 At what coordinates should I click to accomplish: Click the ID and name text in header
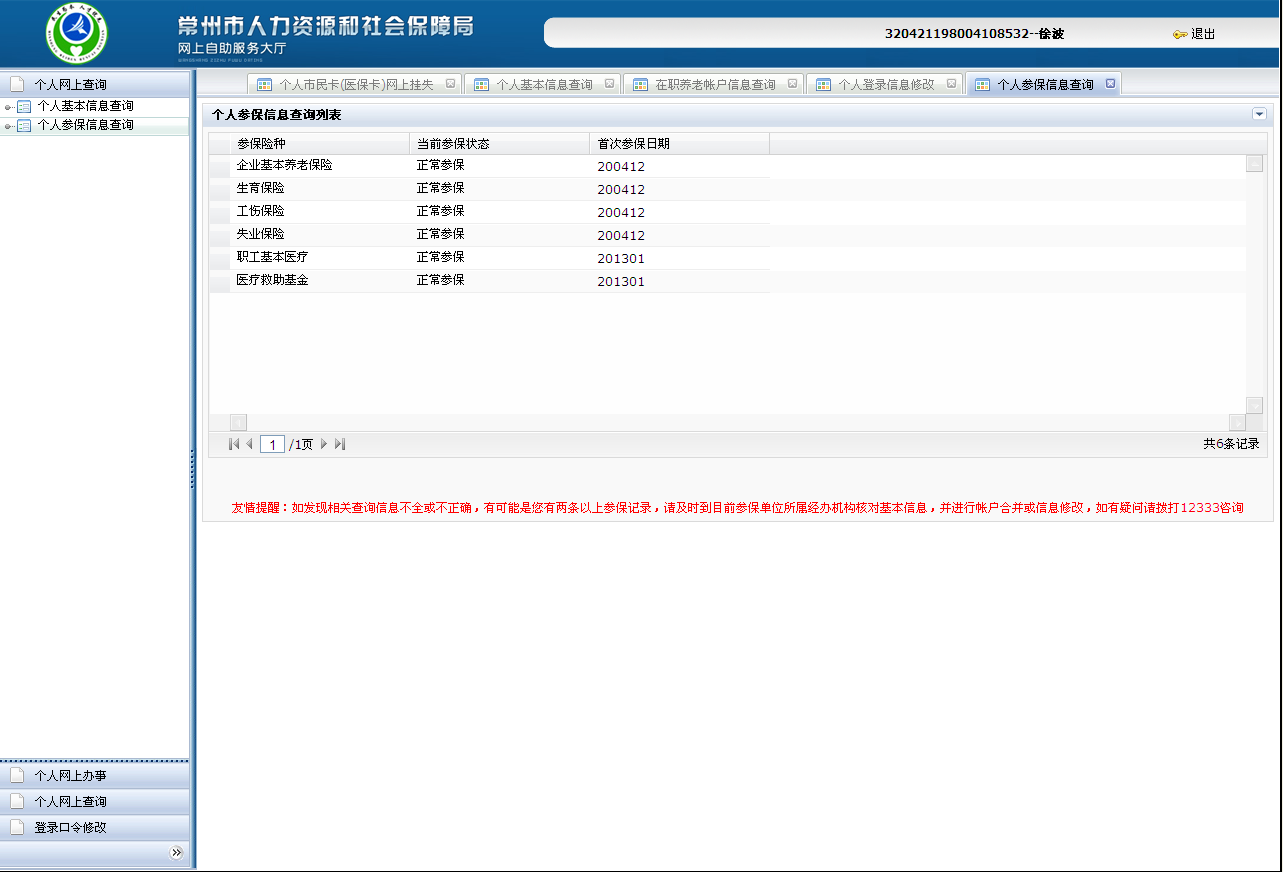click(974, 34)
